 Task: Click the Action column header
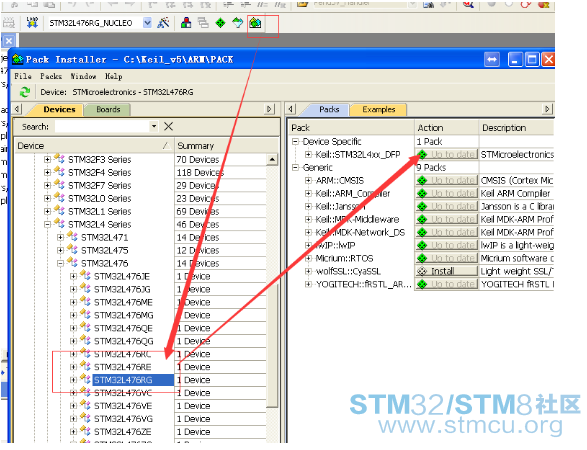pyautogui.click(x=446, y=128)
